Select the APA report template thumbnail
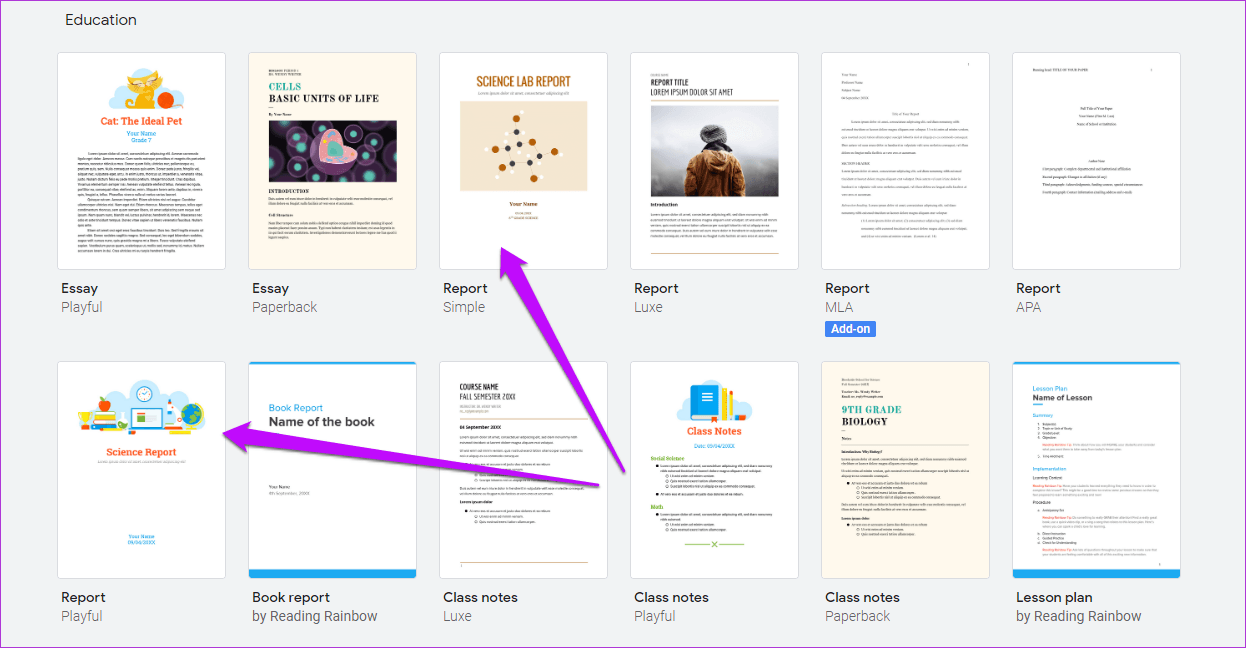 point(1096,161)
